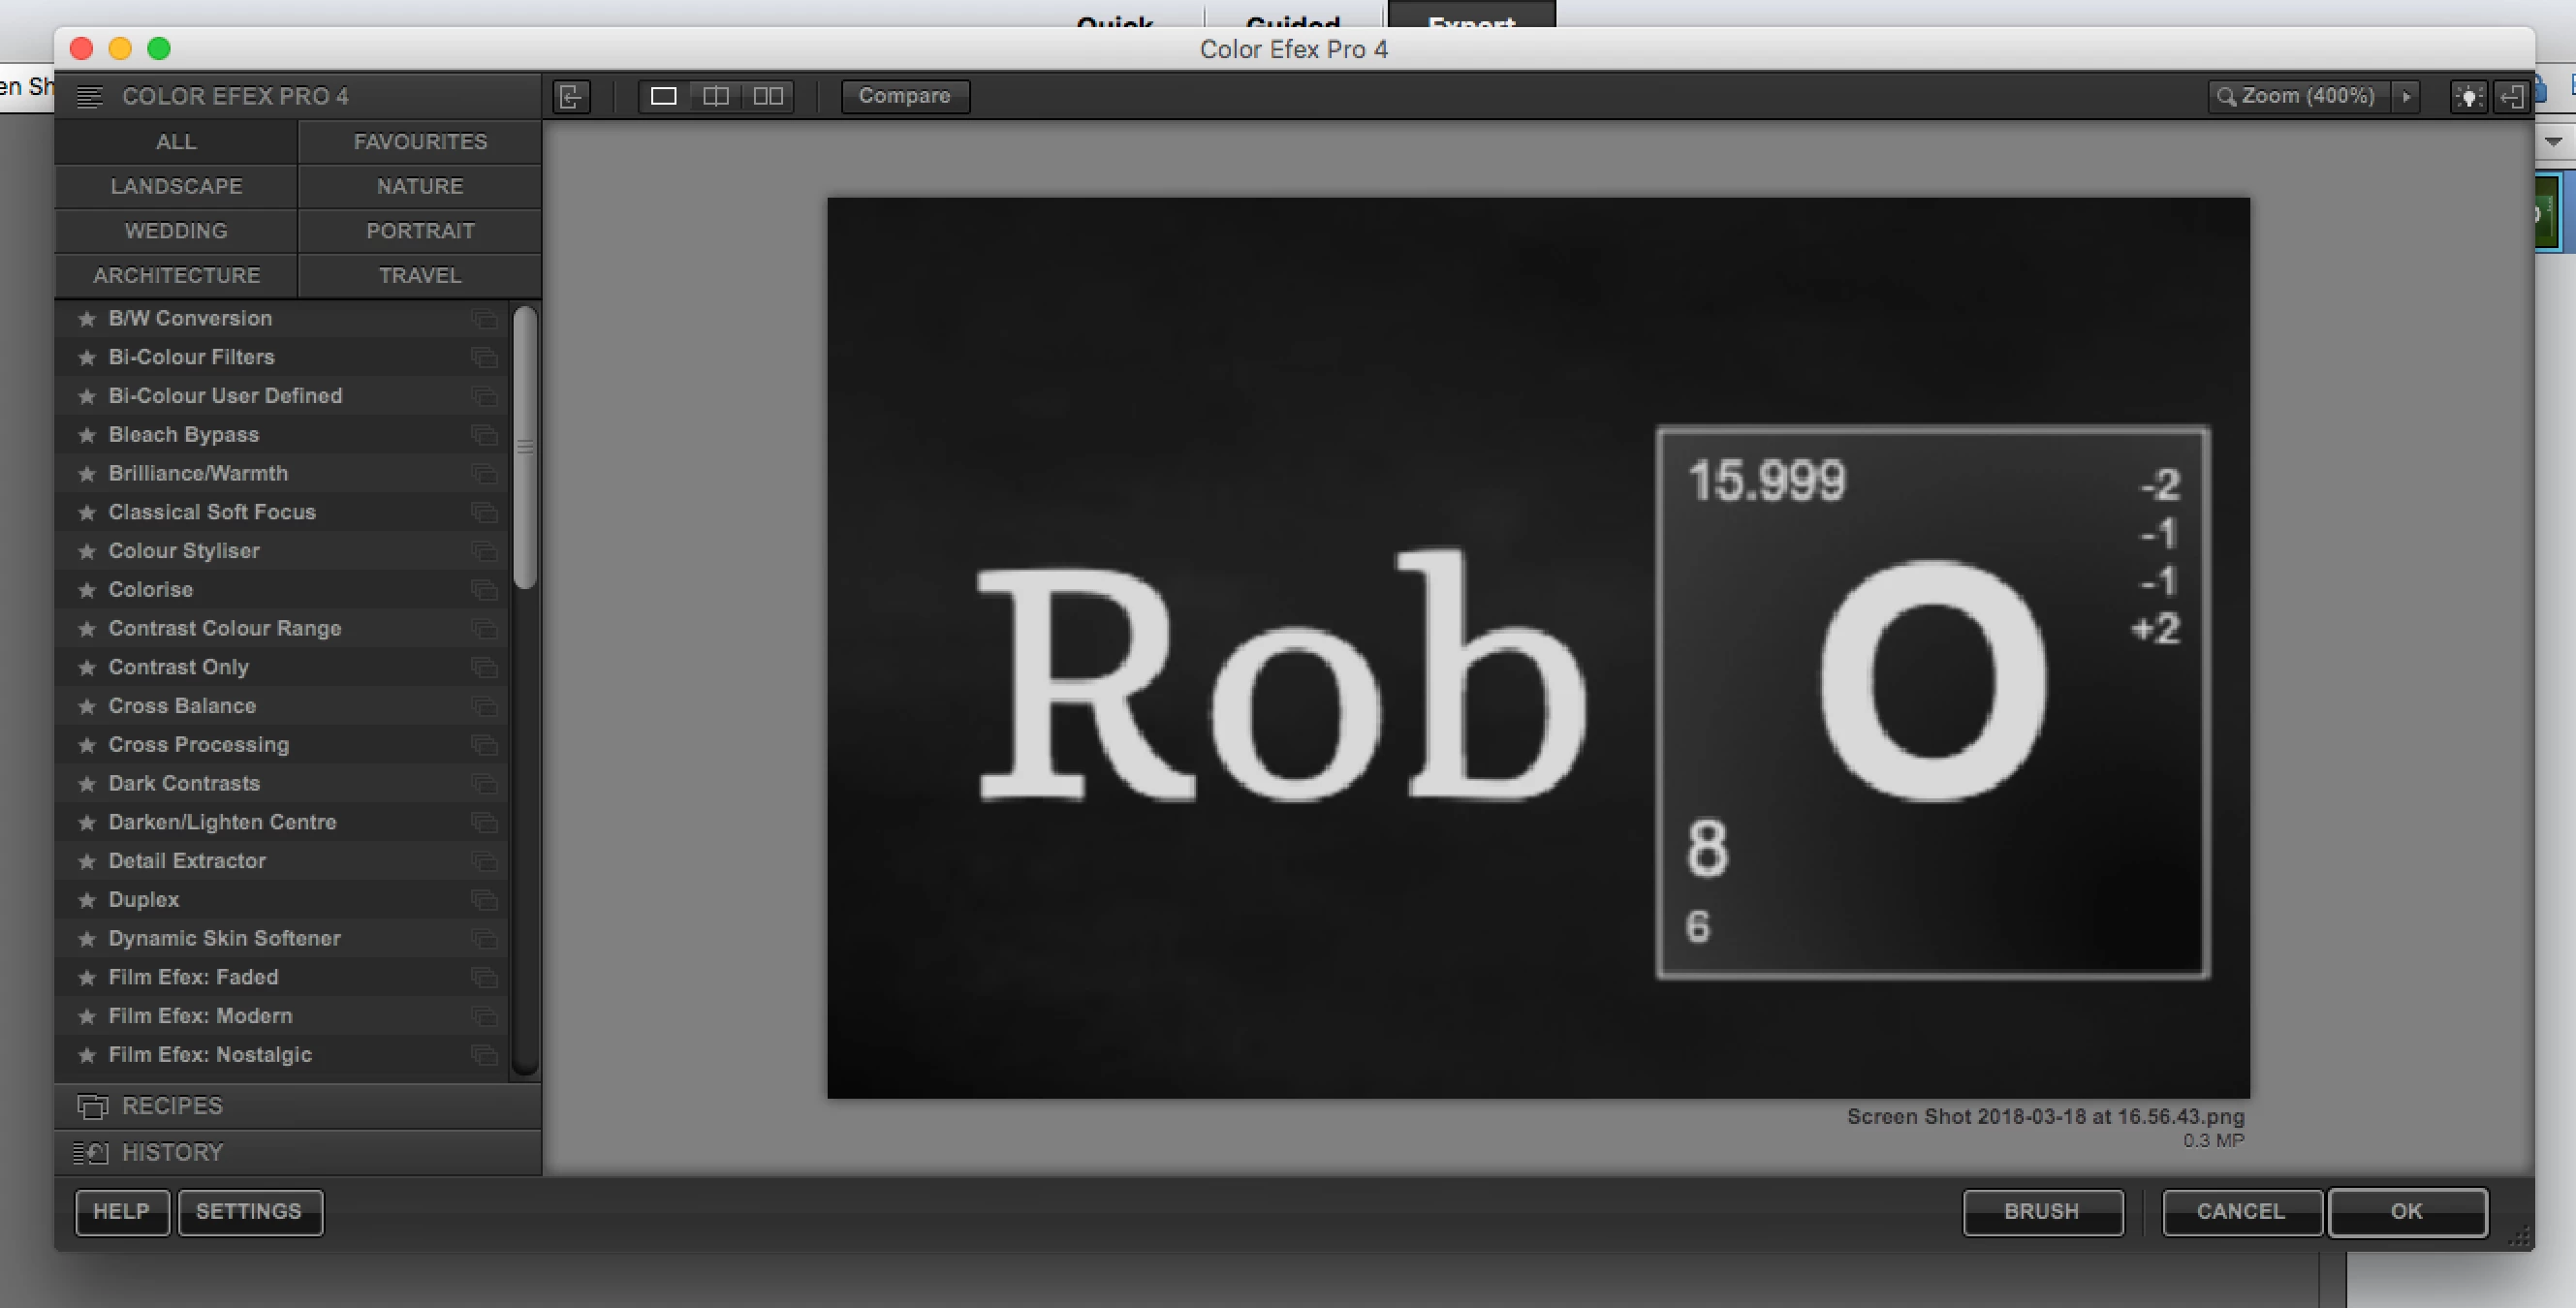Screen dimensions: 2576x1308
Task: Expand the Recipes section
Action: point(172,1106)
